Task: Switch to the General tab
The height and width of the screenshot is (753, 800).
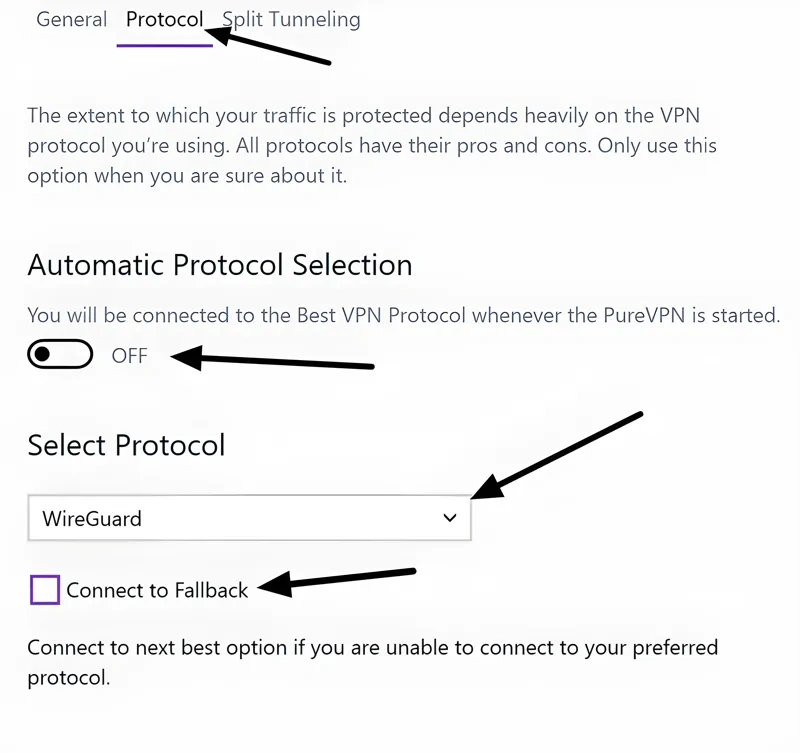Action: tap(71, 19)
